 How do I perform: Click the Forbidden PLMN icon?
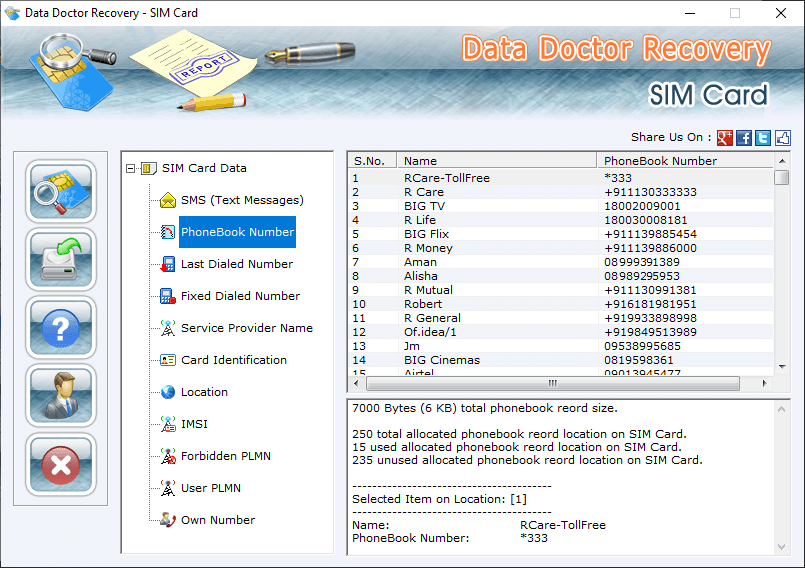(x=168, y=456)
